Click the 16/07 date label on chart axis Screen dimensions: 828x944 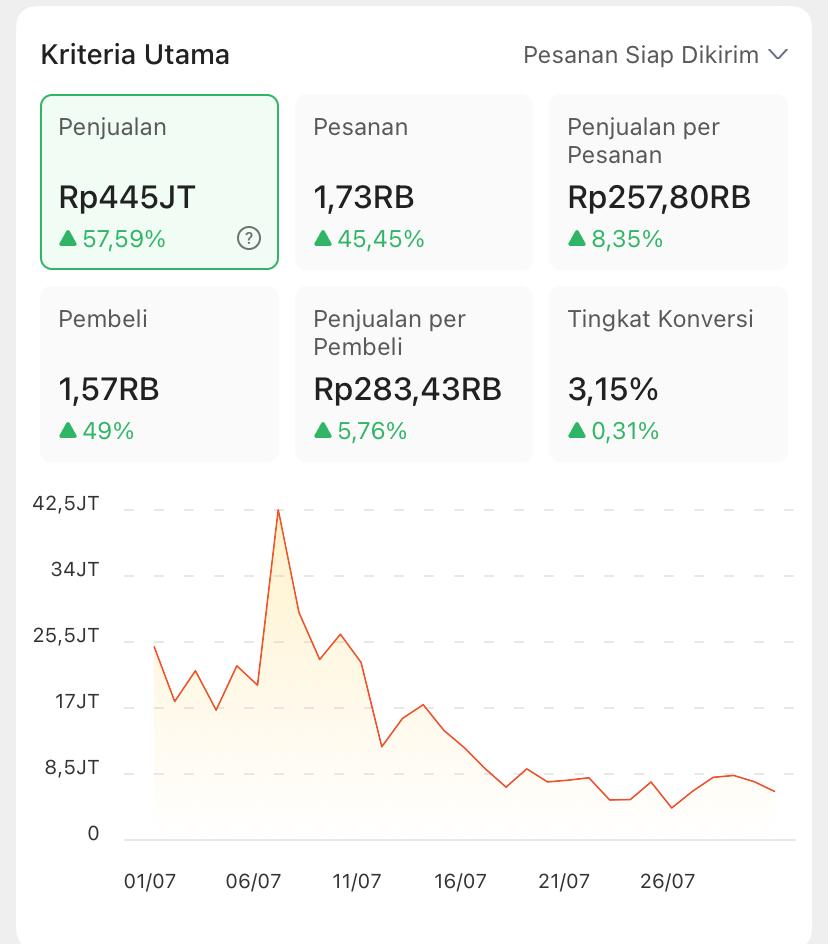click(x=460, y=881)
